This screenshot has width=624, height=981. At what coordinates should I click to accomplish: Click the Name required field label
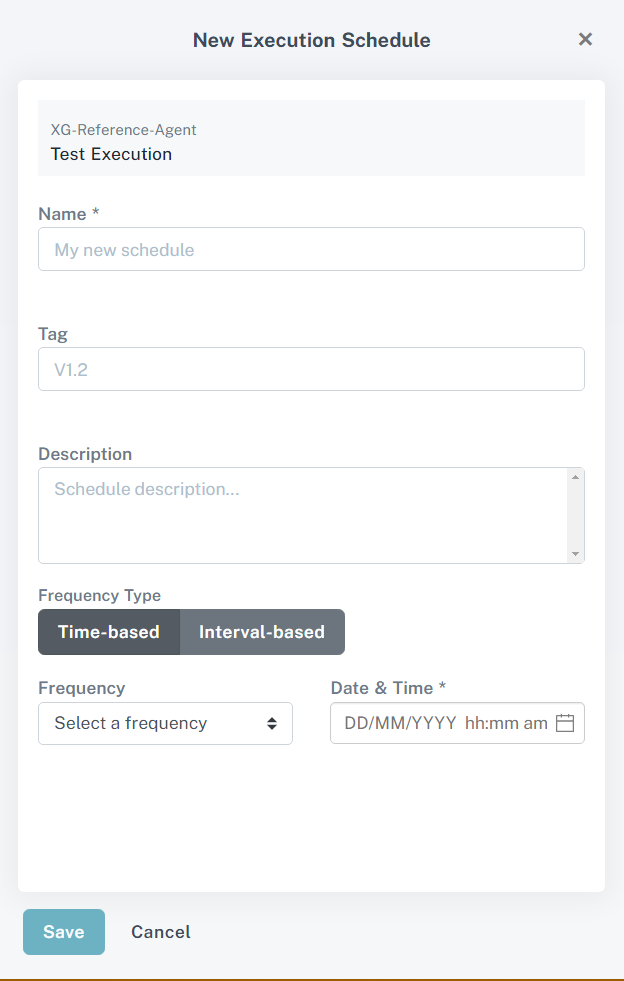pos(67,213)
